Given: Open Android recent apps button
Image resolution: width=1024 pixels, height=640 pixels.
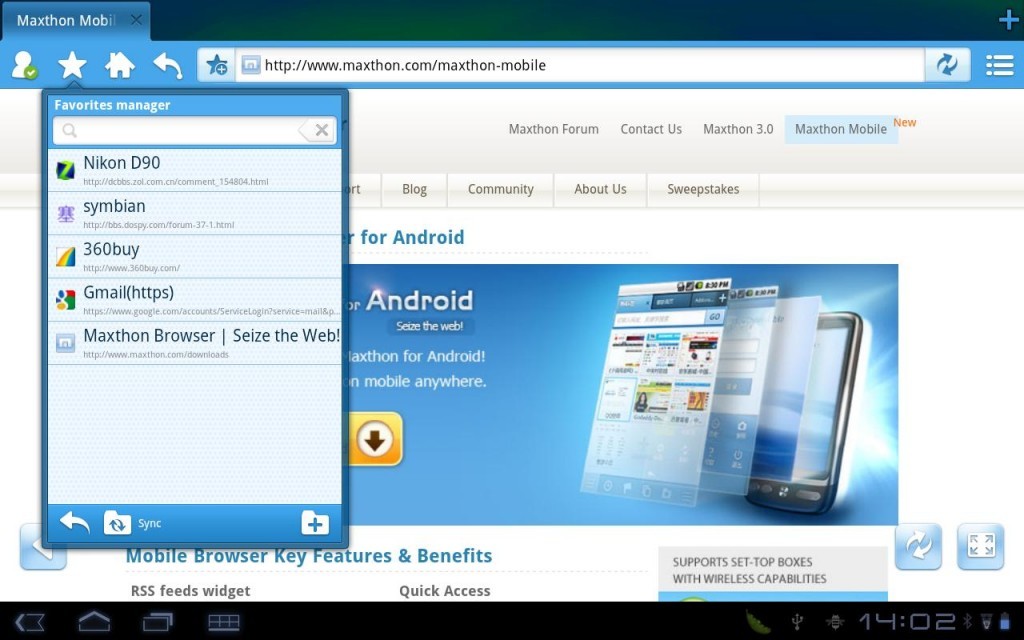Looking at the screenshot, I should point(157,622).
